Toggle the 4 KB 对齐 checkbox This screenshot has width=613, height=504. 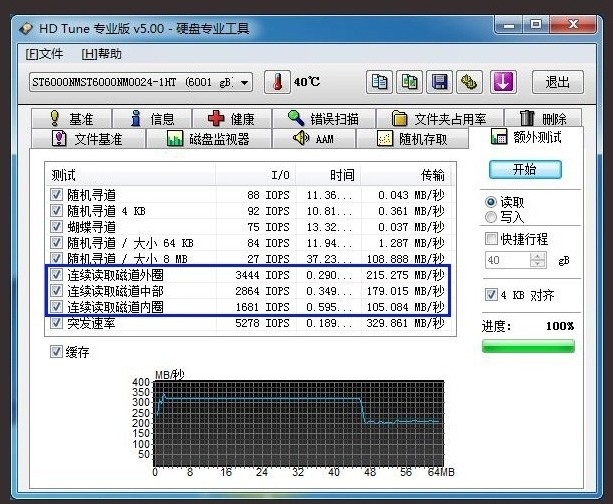[x=491, y=294]
